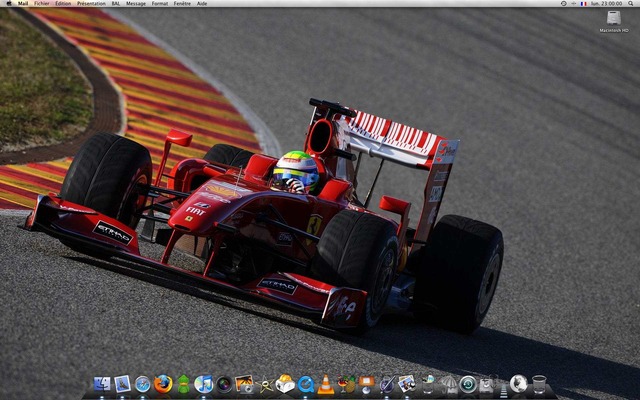Open the glass with photo dock icon

[x=428, y=384]
